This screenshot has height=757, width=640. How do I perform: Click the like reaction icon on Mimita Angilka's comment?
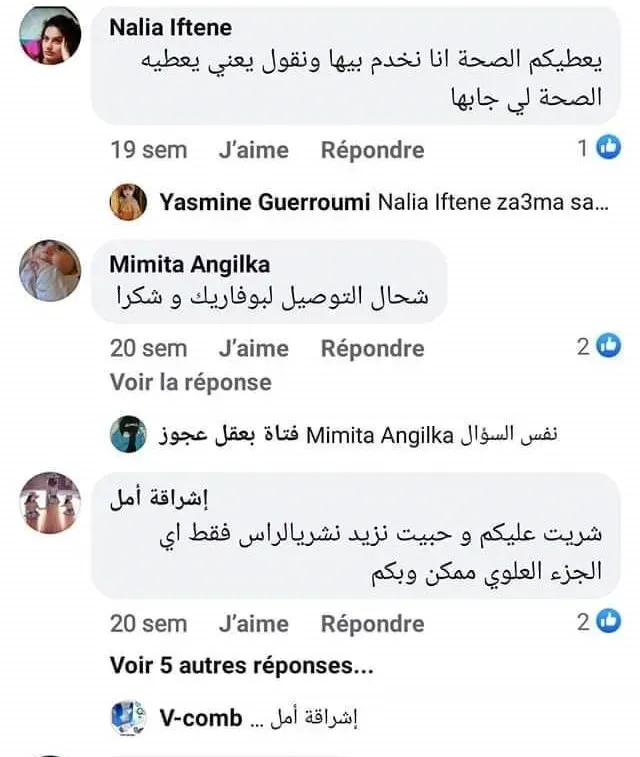[x=608, y=347]
